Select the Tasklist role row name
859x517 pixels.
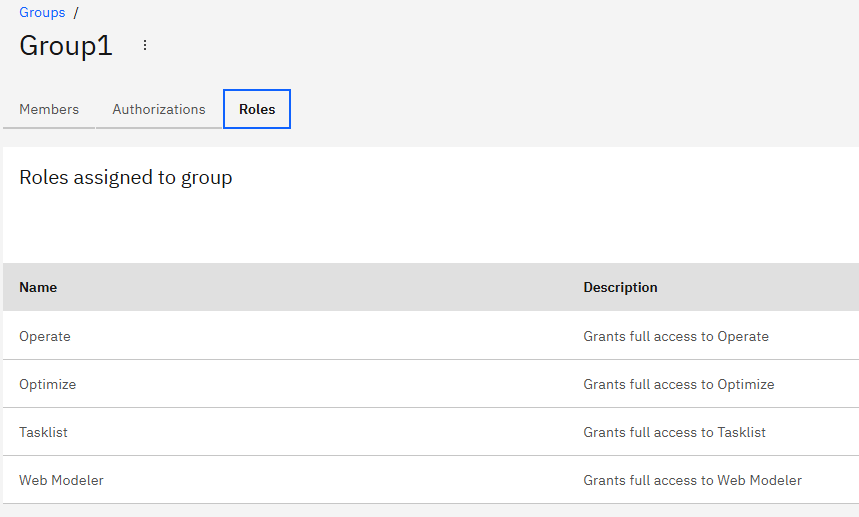(x=43, y=432)
